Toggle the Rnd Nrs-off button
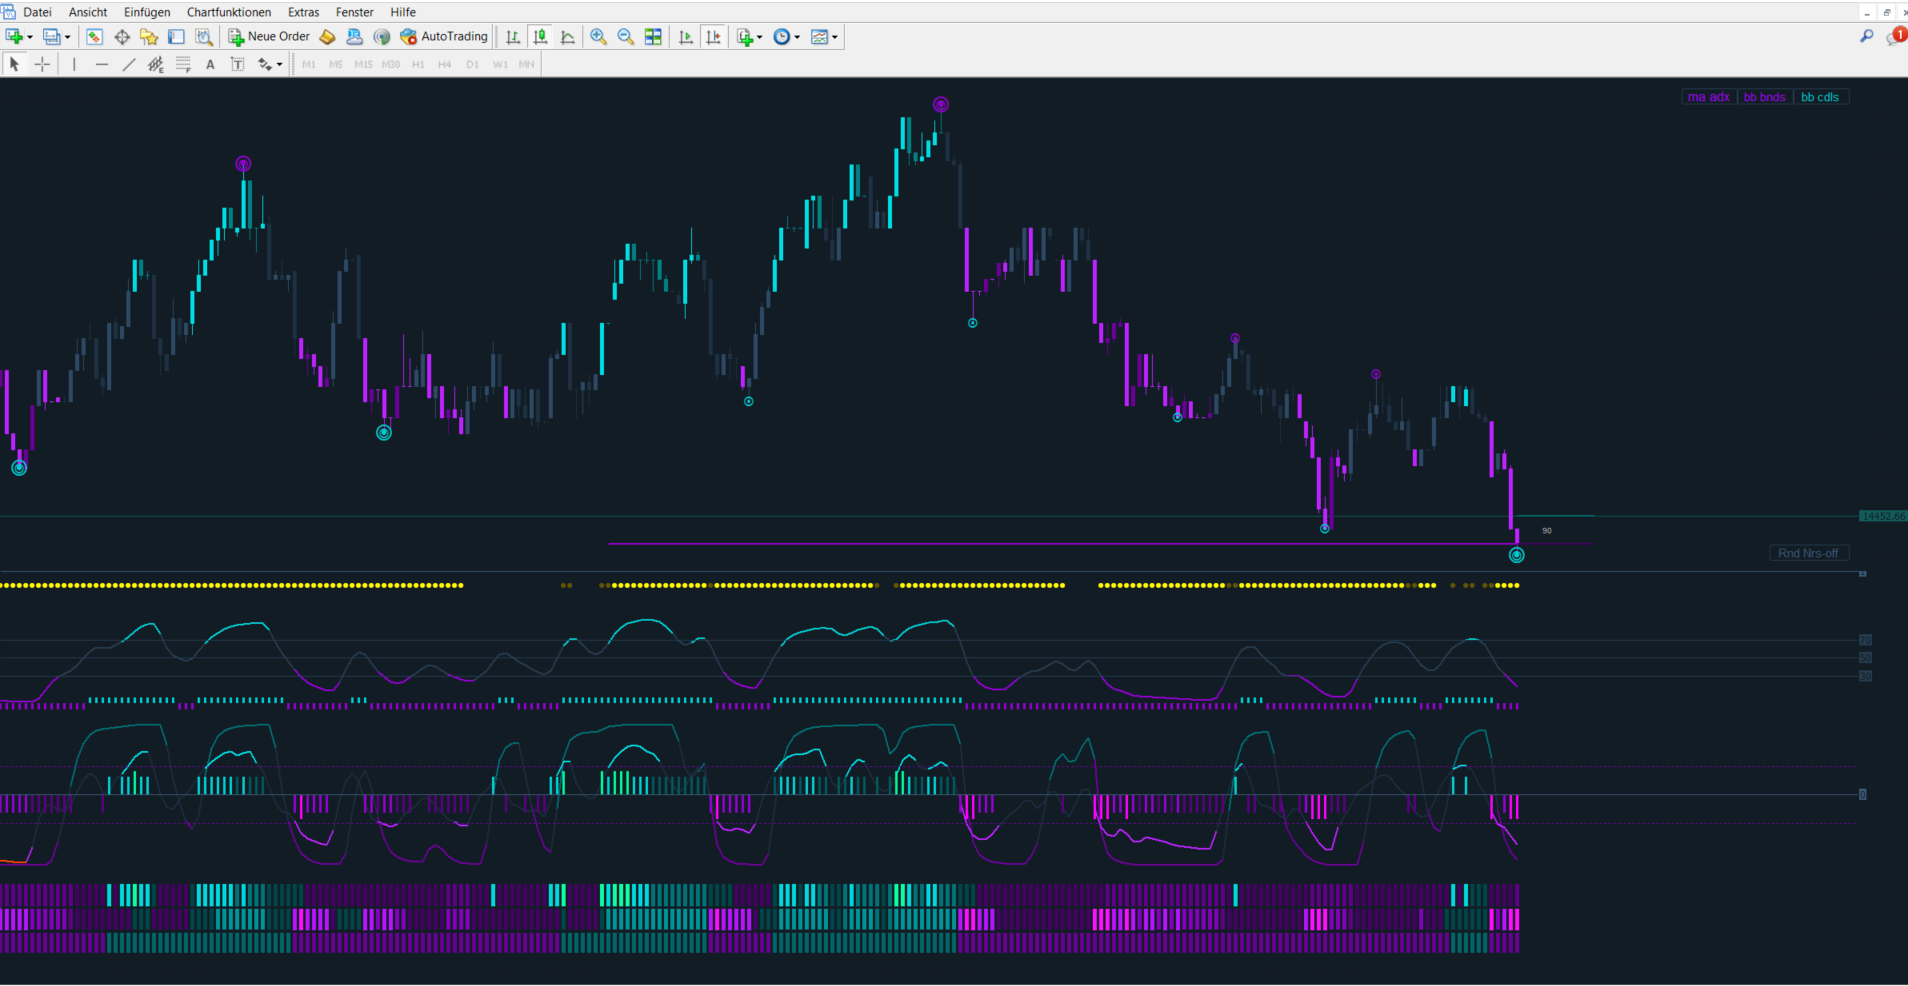Viewport: 1908px width, 986px height. (x=1808, y=553)
